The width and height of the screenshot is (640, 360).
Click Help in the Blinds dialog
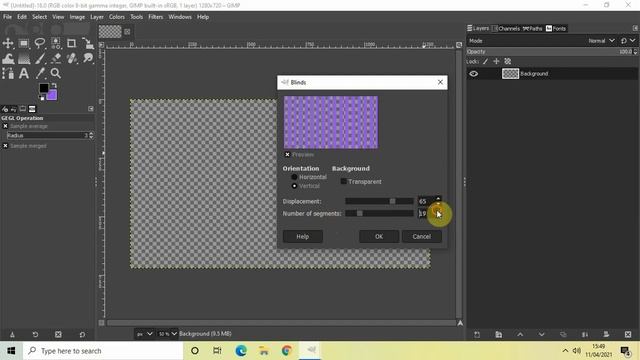[302, 236]
